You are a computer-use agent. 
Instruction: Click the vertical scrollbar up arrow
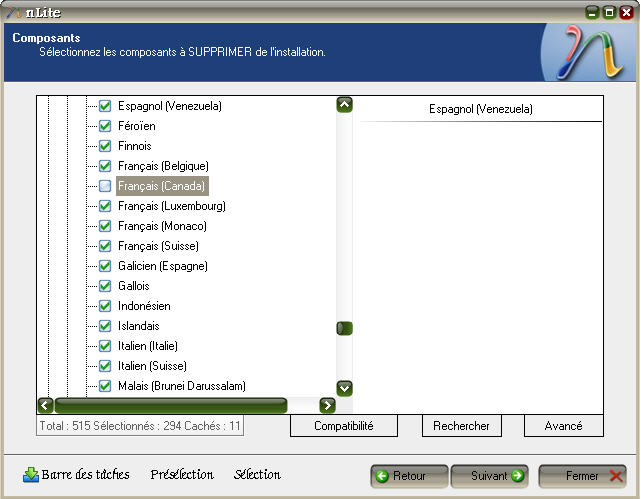point(345,105)
